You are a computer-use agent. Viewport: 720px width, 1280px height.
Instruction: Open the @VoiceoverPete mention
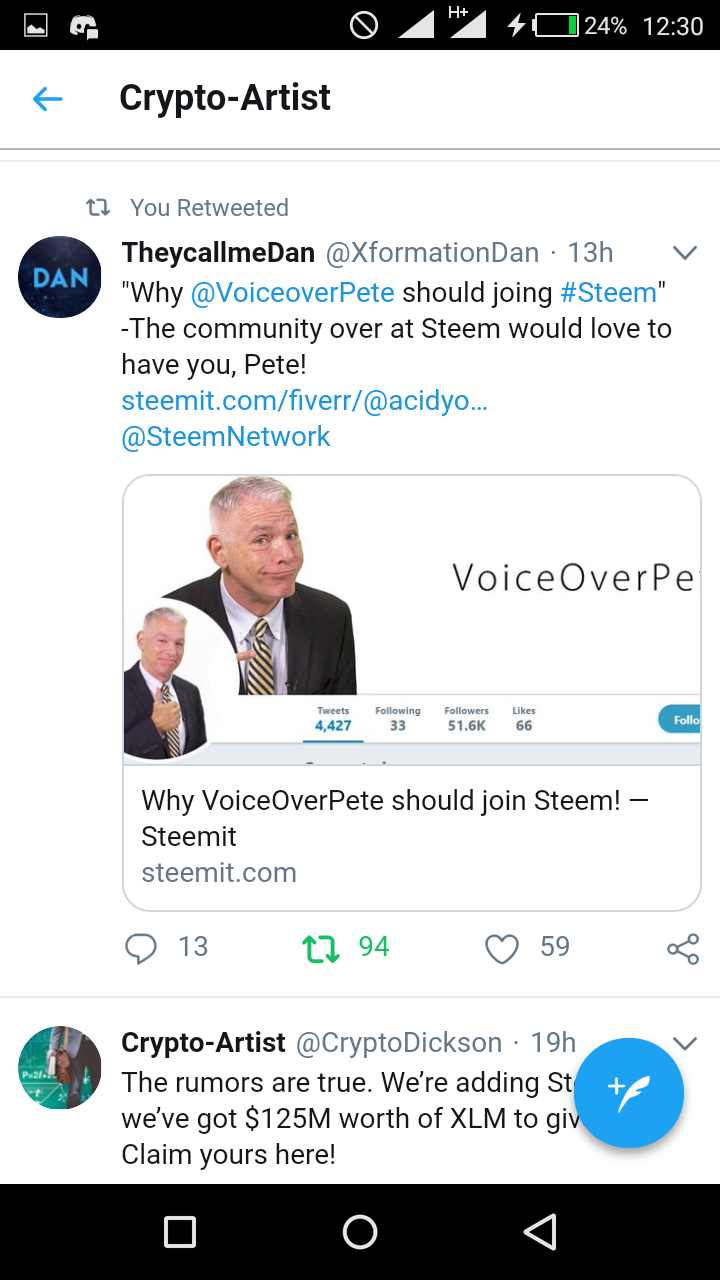(x=293, y=292)
